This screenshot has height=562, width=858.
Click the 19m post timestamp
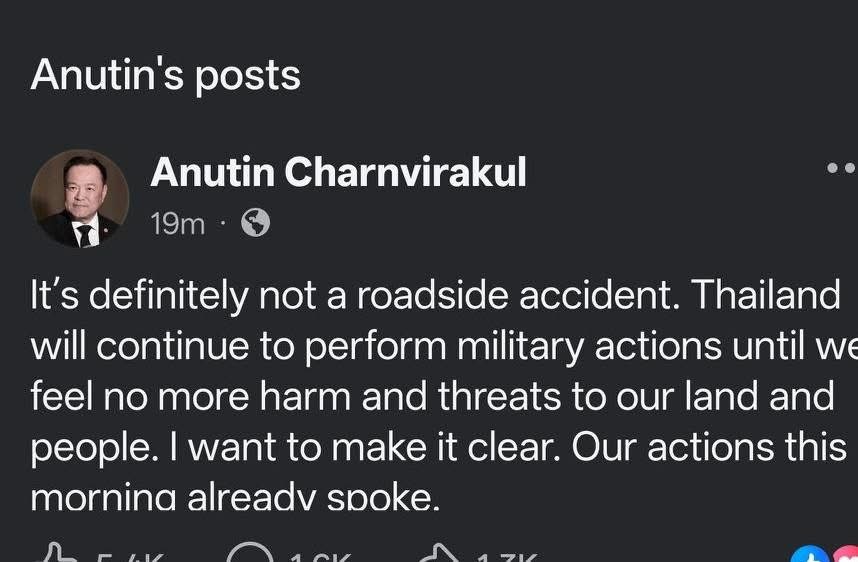point(177,224)
